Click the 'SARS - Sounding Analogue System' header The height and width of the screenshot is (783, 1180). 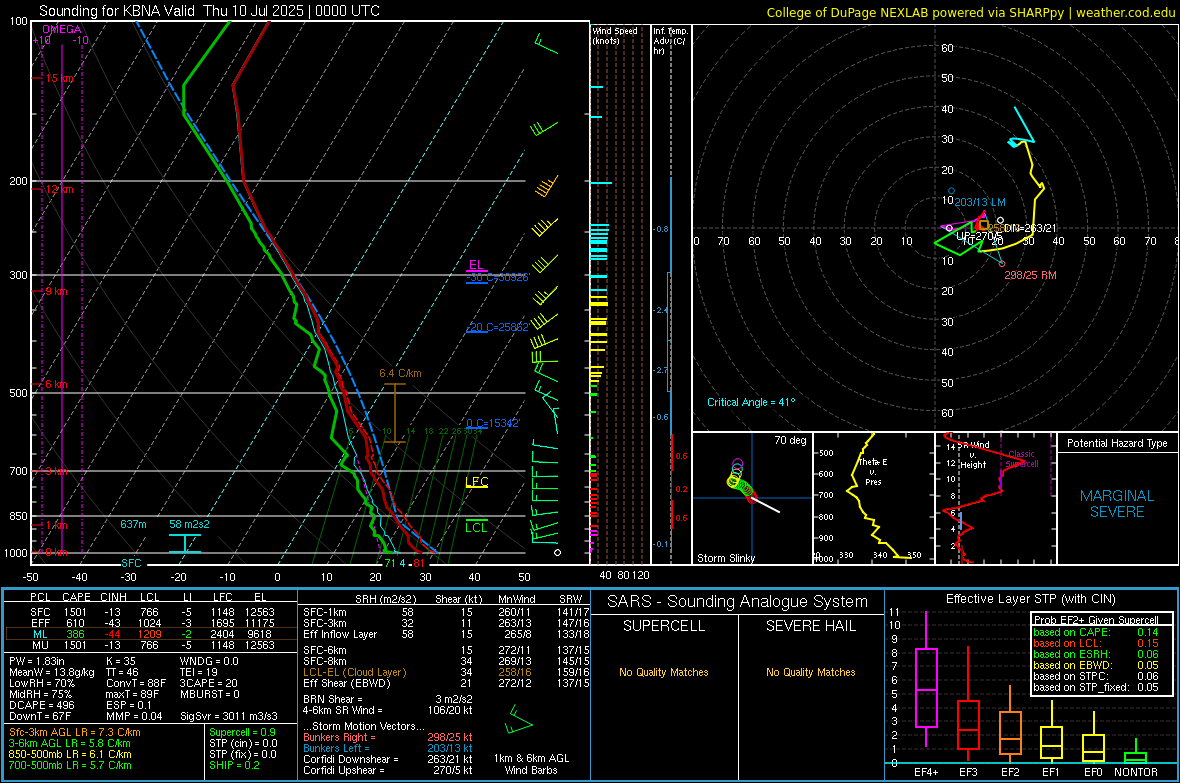(738, 602)
